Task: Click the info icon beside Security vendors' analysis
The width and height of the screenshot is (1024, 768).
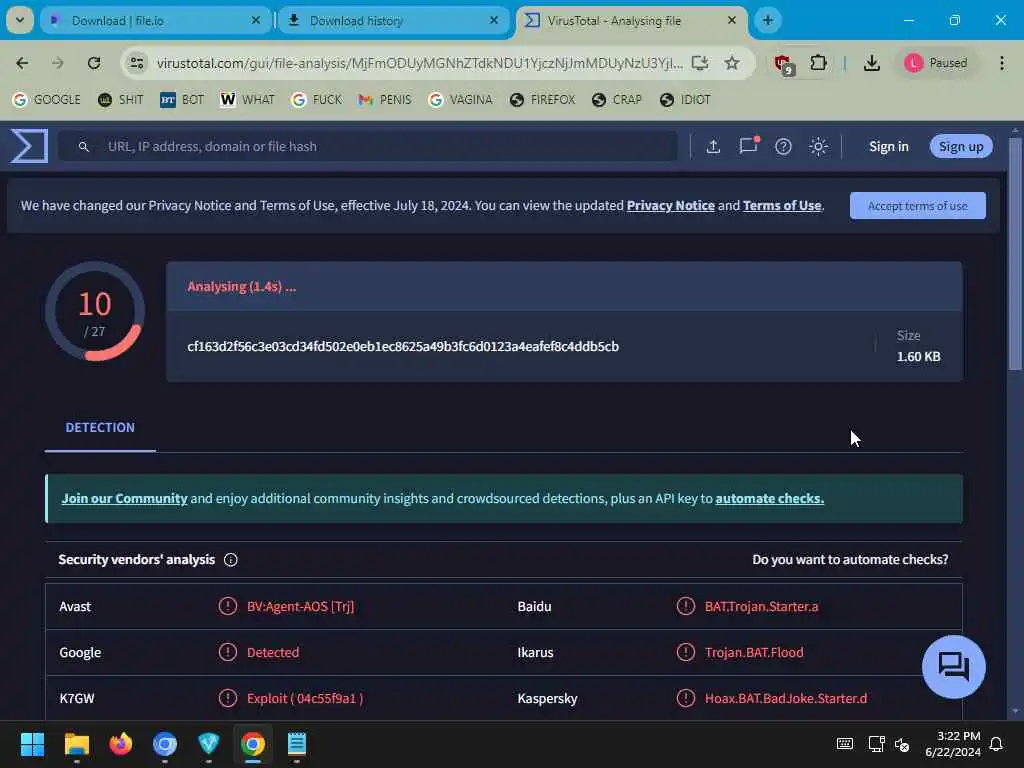Action: [231, 560]
